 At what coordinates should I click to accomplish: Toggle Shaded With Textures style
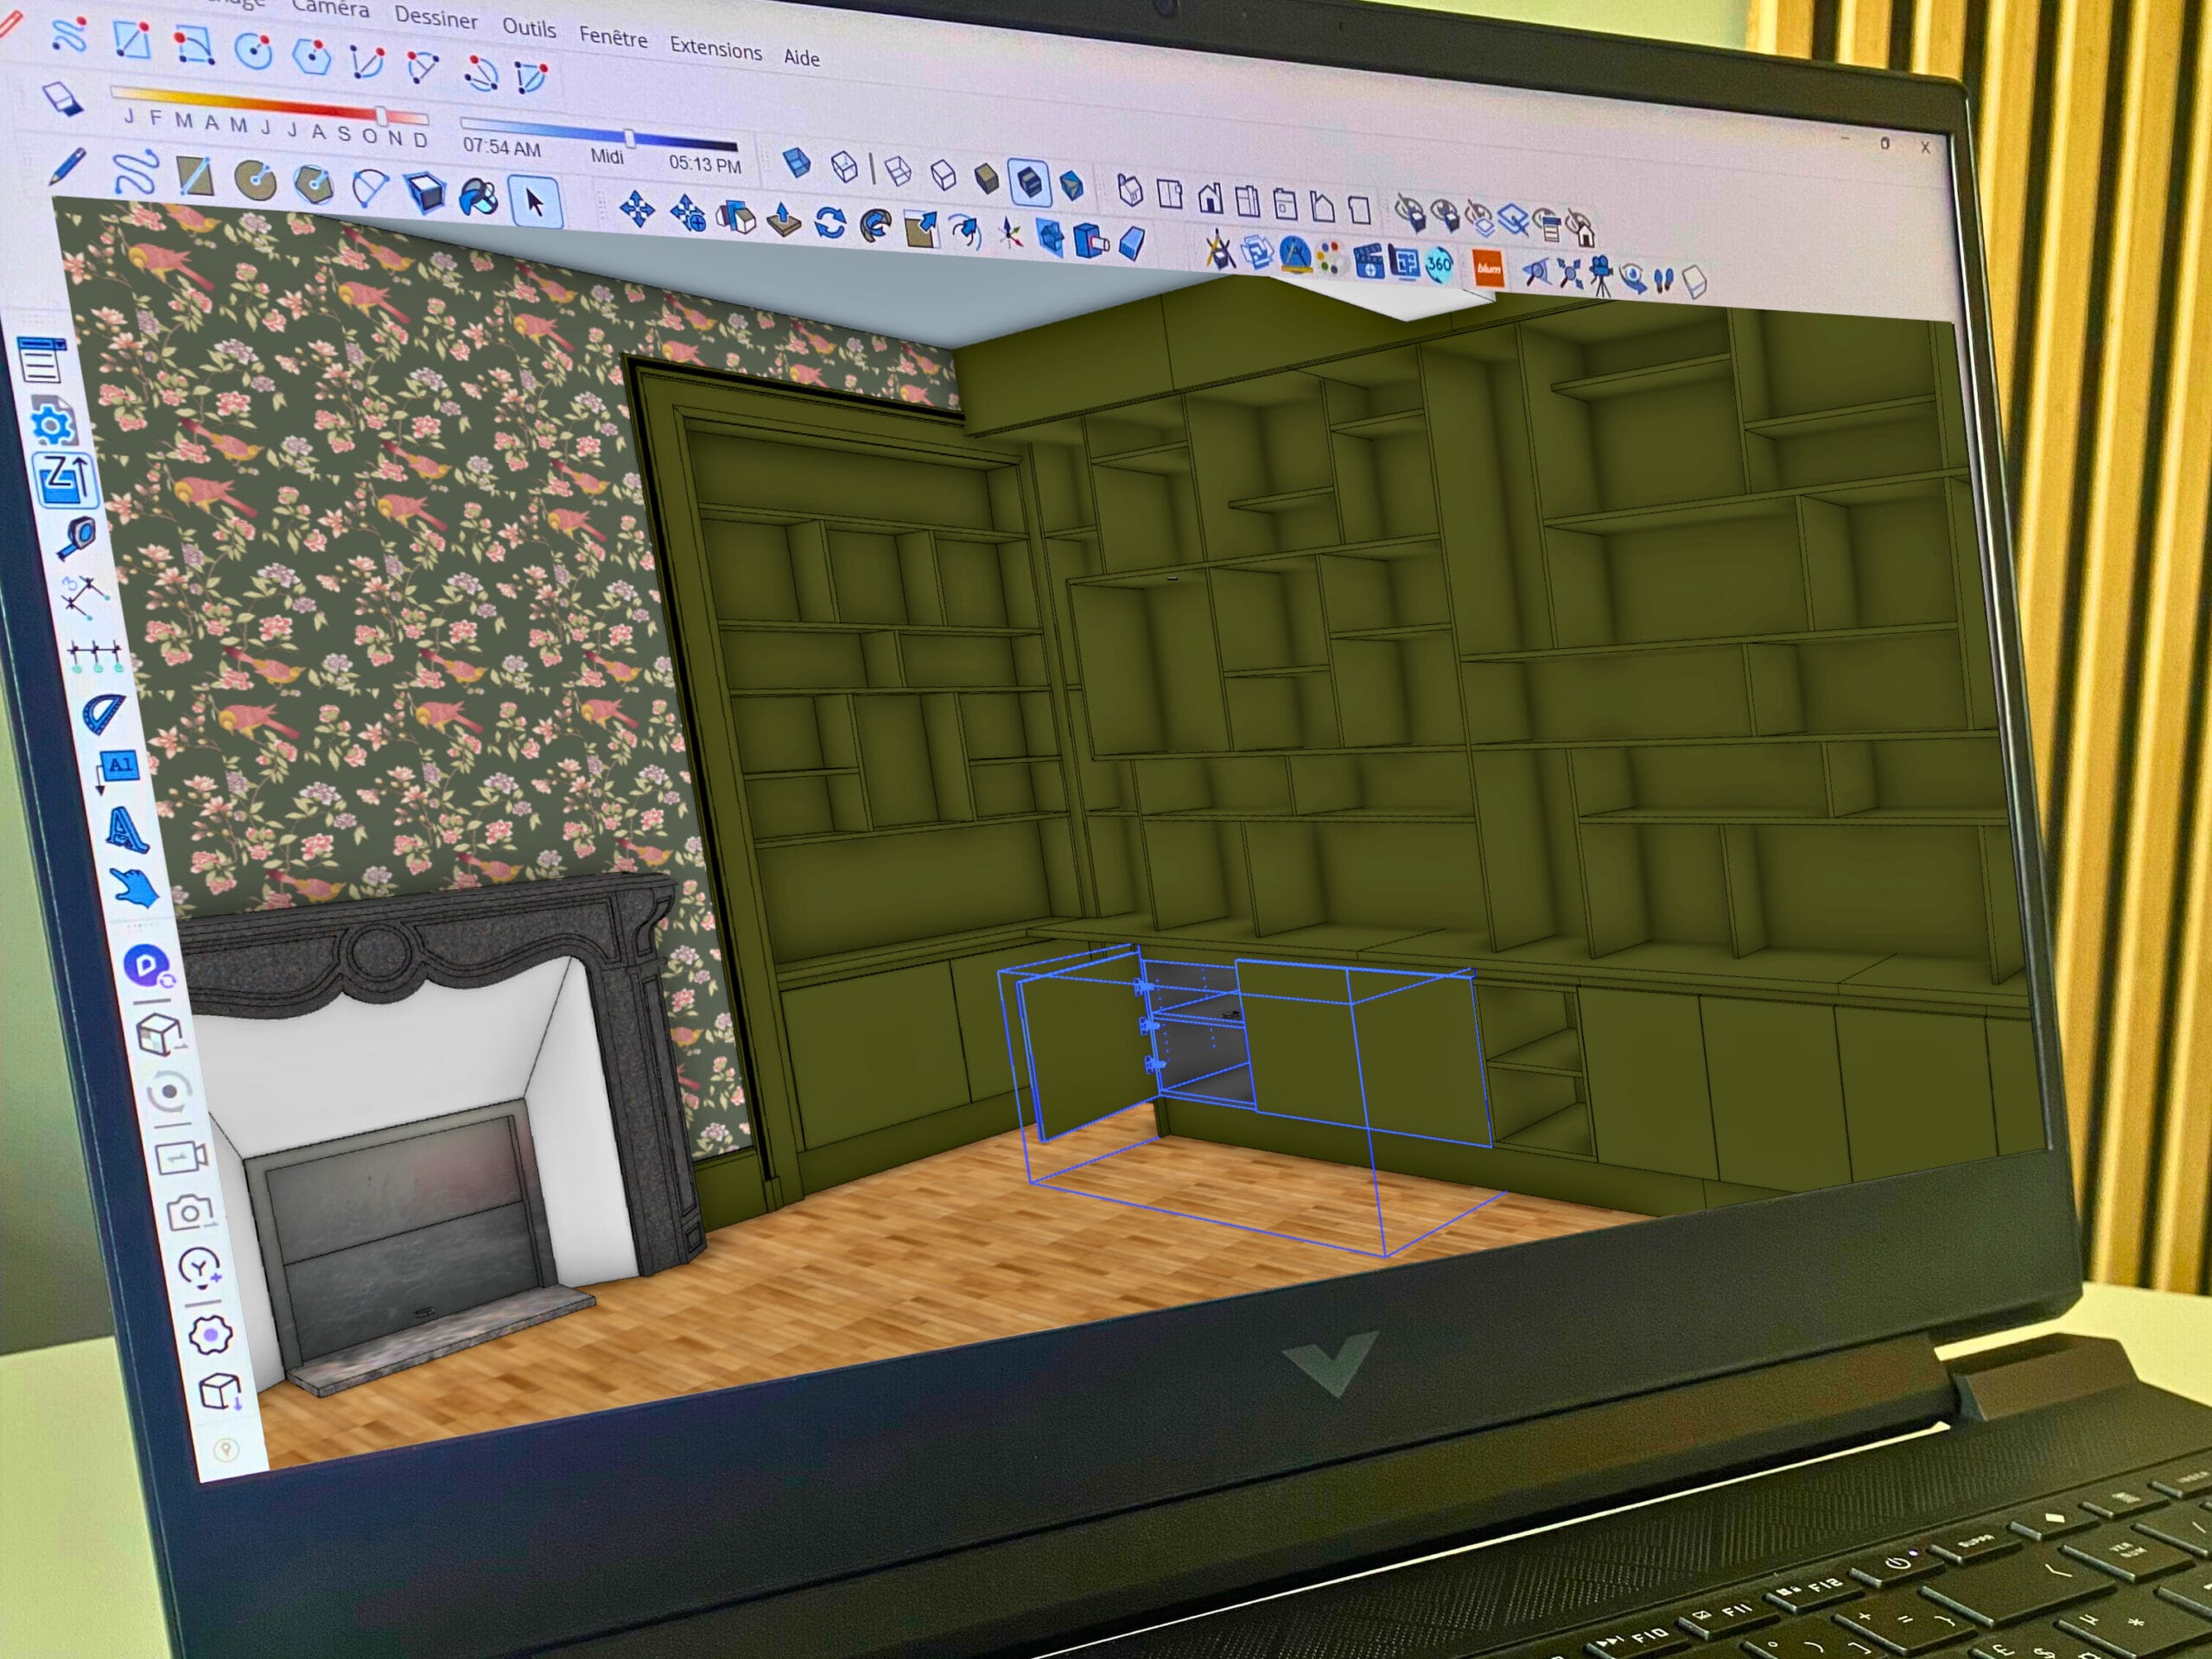click(x=1029, y=182)
